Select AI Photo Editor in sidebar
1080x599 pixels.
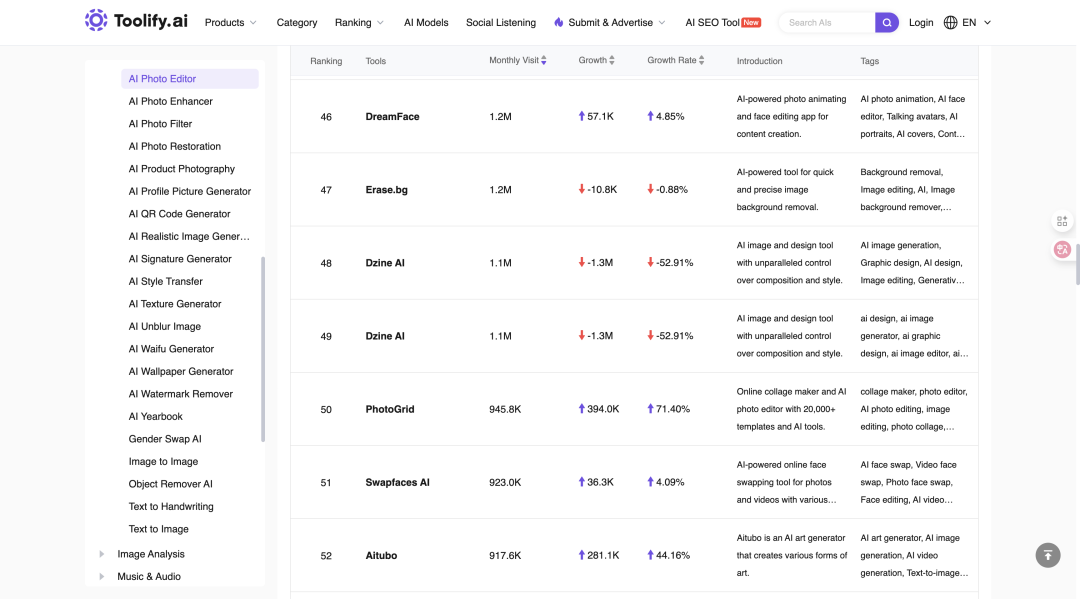[189, 78]
